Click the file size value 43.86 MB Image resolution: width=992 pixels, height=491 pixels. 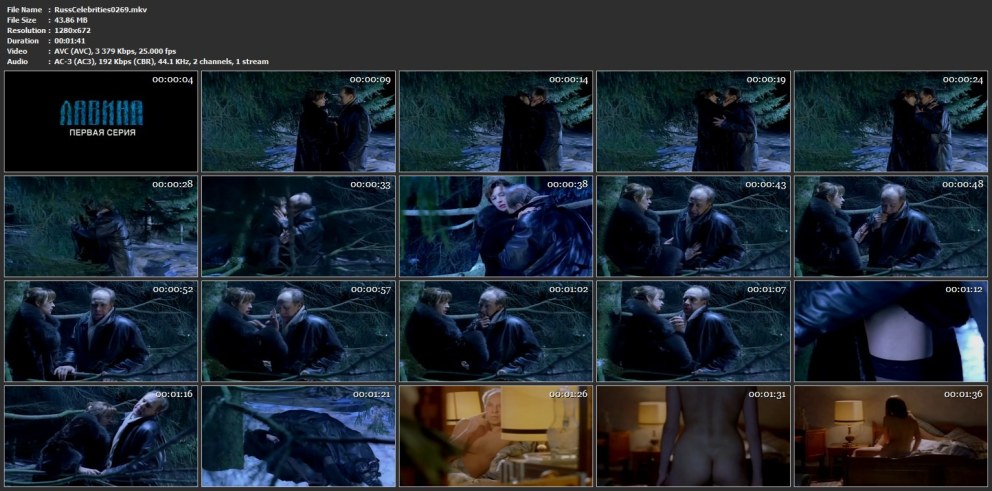click(x=71, y=20)
